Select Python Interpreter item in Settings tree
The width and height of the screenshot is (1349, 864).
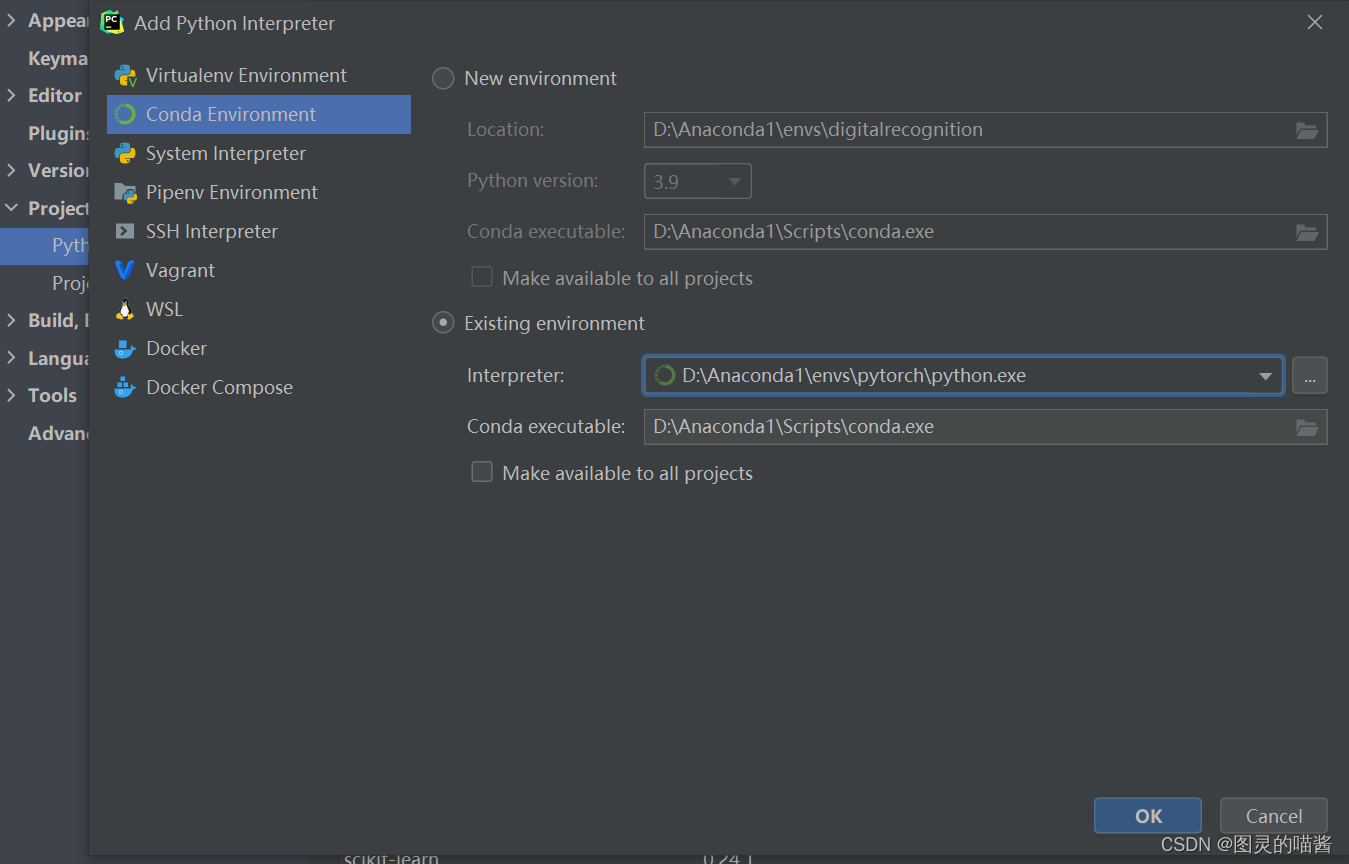45,246
